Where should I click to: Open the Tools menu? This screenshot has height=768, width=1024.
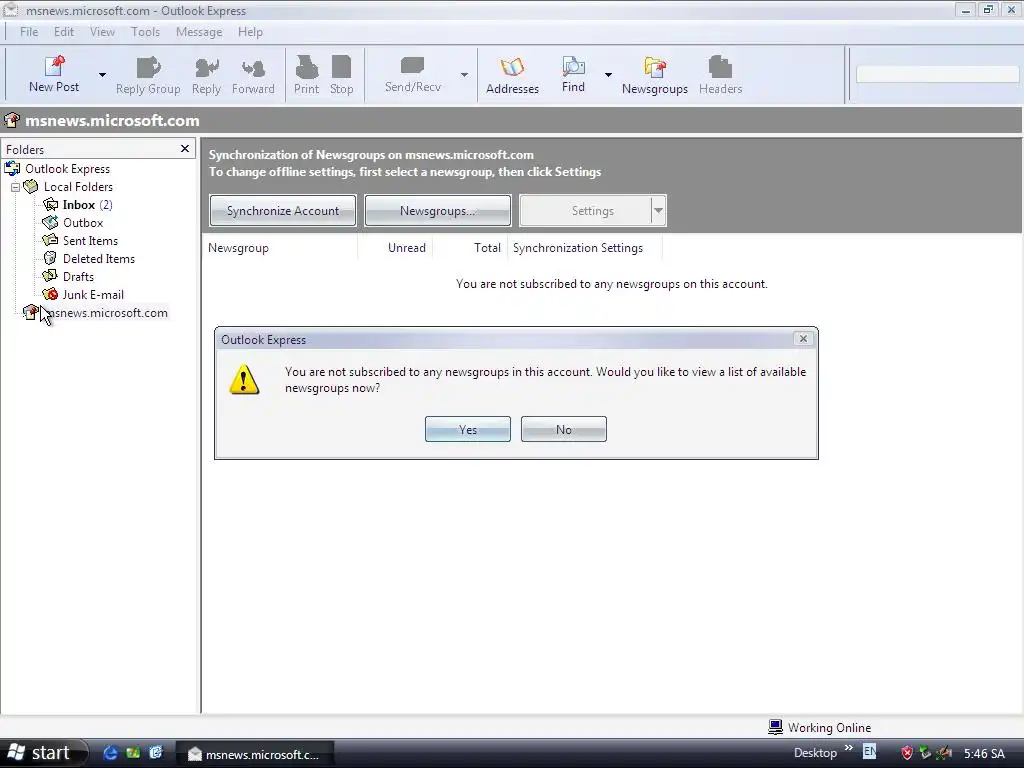(145, 32)
